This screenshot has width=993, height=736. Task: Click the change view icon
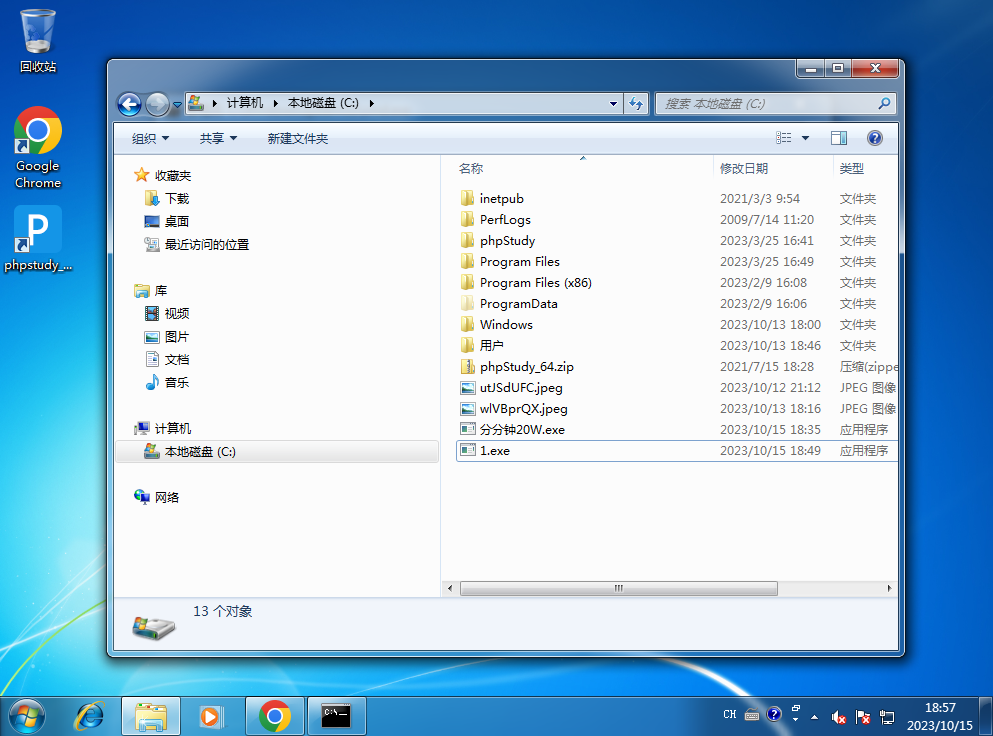pos(784,138)
